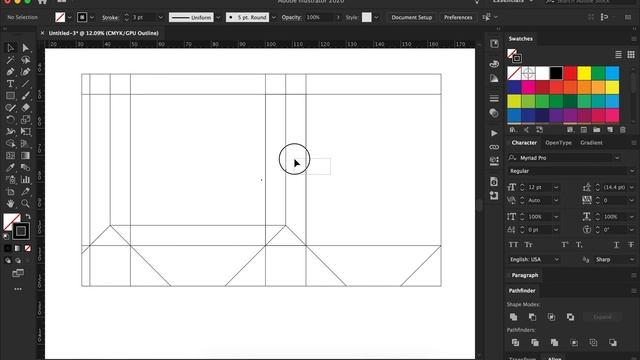The width and height of the screenshot is (640, 360).
Task: Select the Untitled-3 document tab
Action: coord(103,33)
